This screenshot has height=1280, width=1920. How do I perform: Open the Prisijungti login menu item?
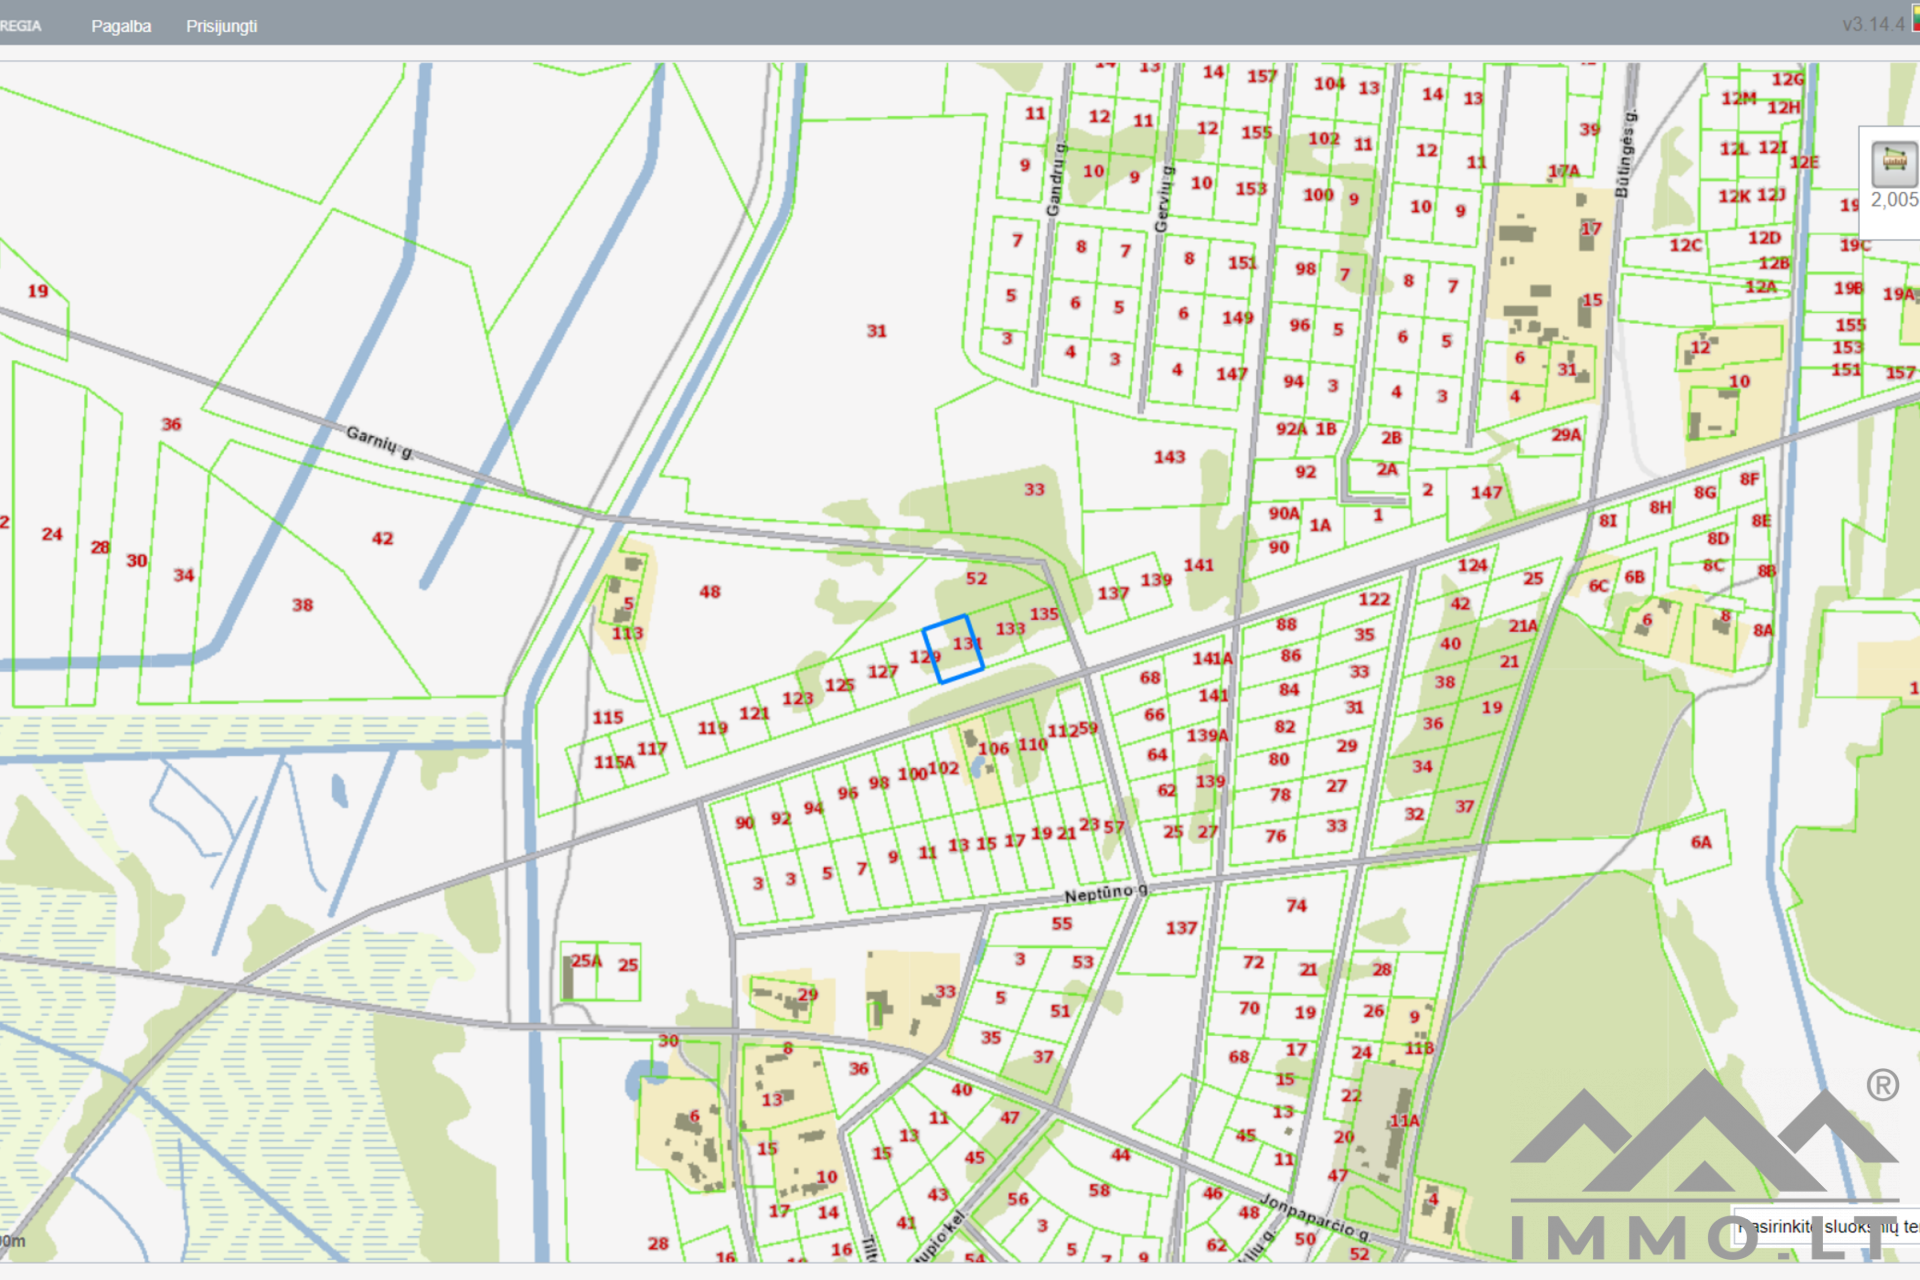point(221,26)
